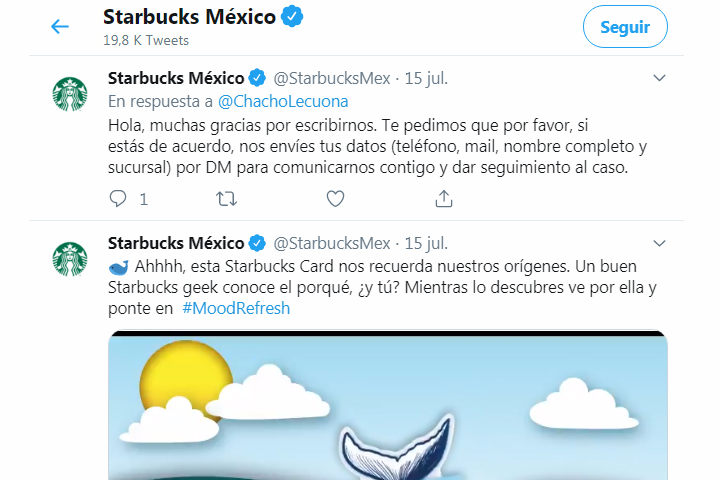Expand the whale tweet's options chevron
The height and width of the screenshot is (480, 720).
tap(659, 243)
